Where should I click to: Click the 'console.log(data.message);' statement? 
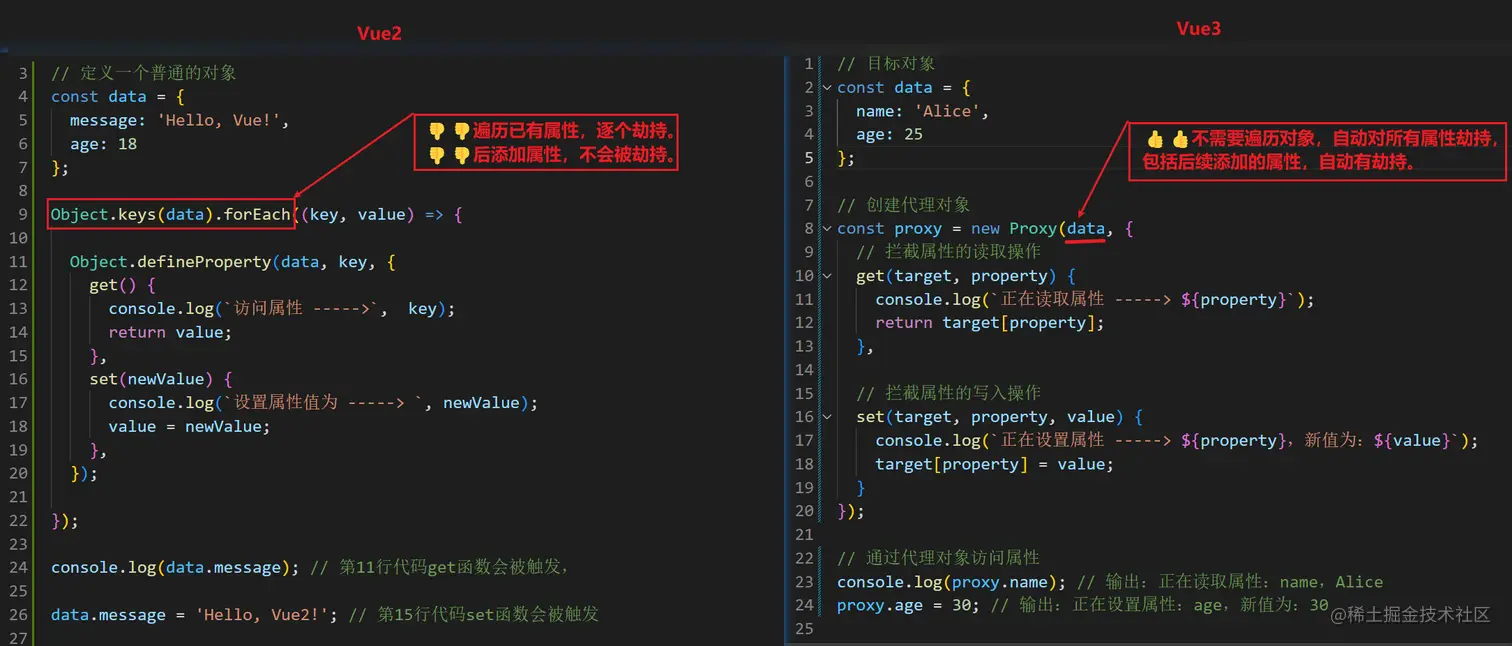pos(175,568)
